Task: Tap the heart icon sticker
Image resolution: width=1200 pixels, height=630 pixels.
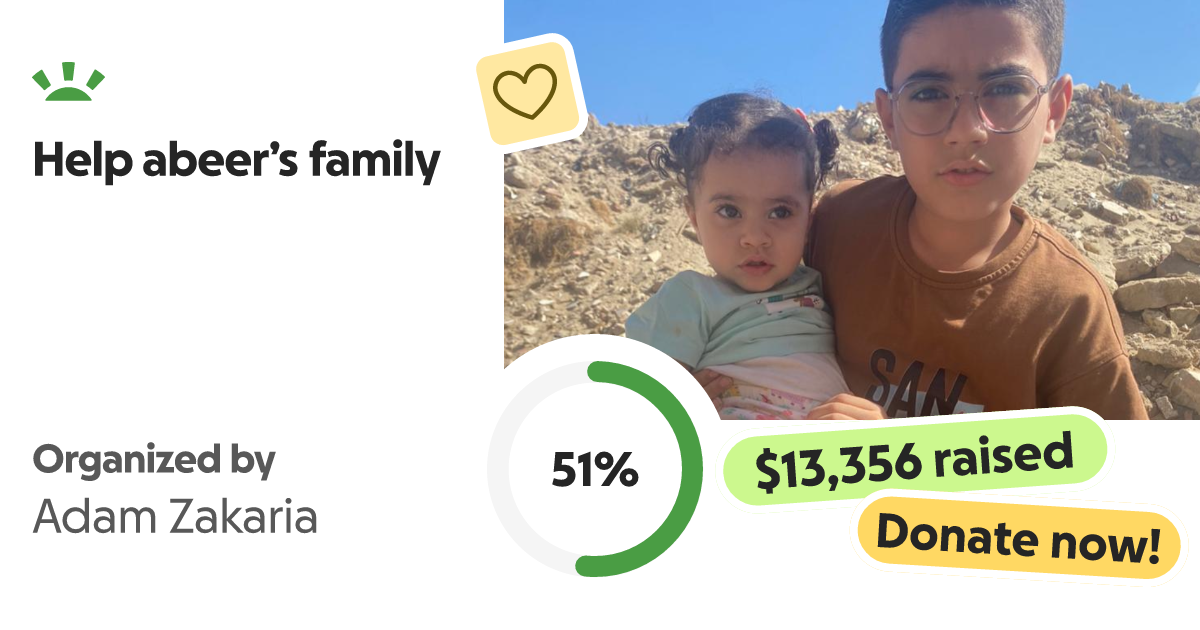Action: (526, 91)
